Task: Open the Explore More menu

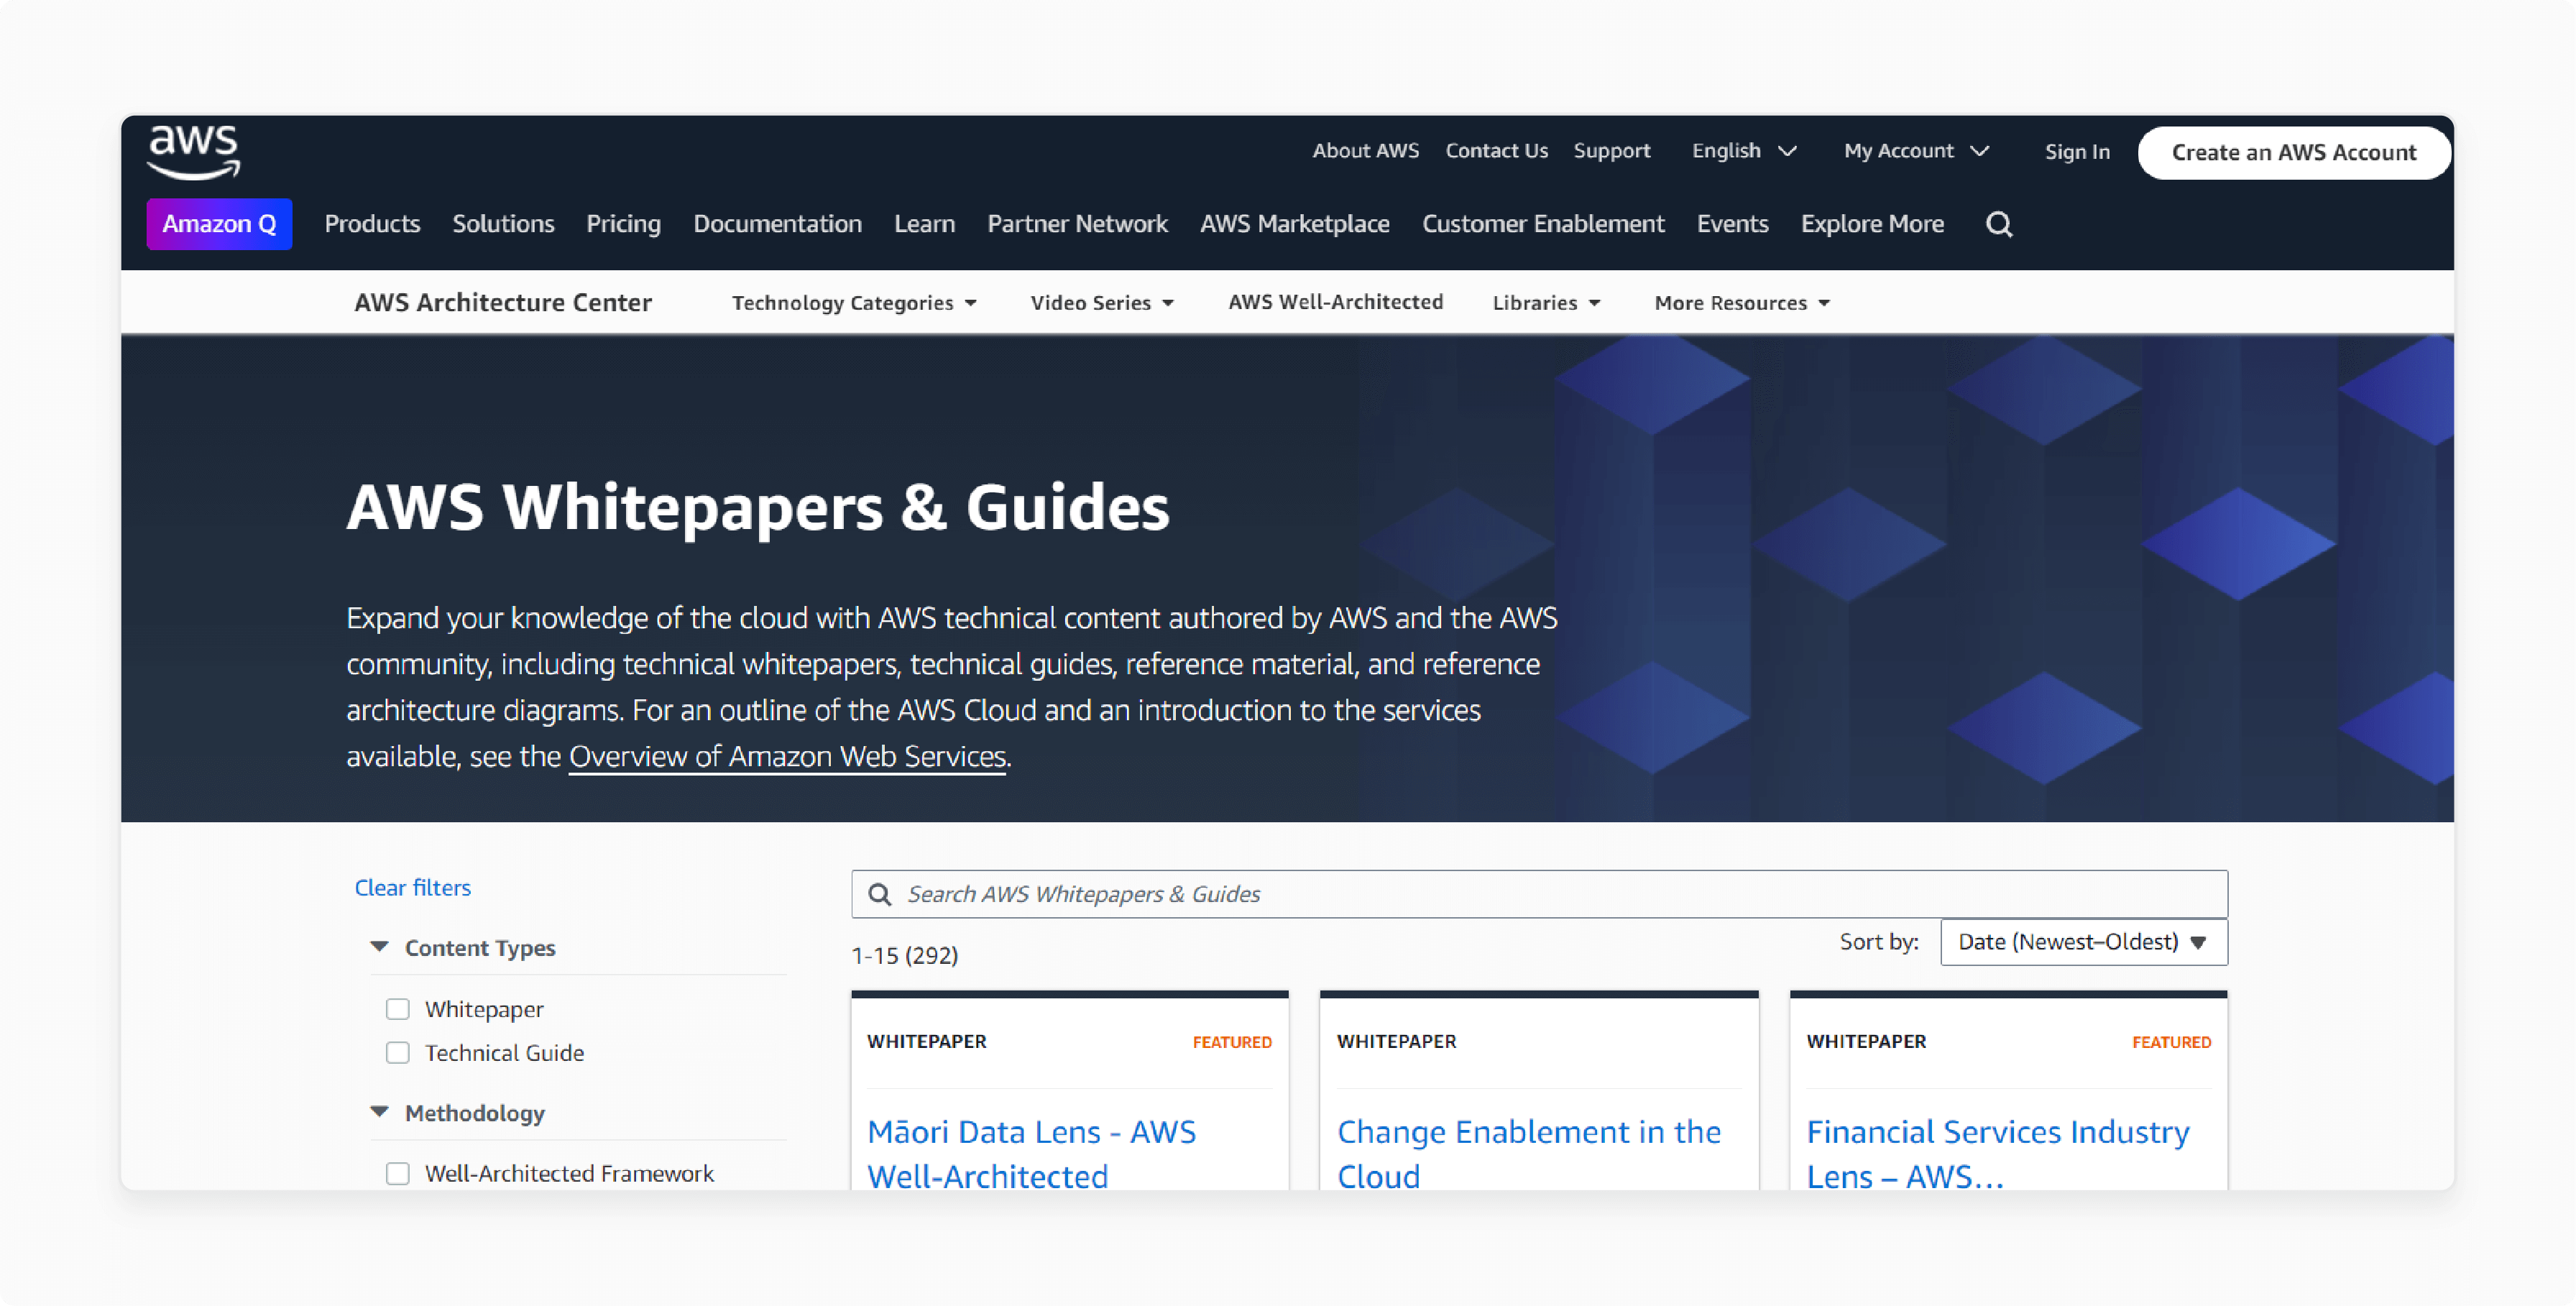Action: 1872,224
